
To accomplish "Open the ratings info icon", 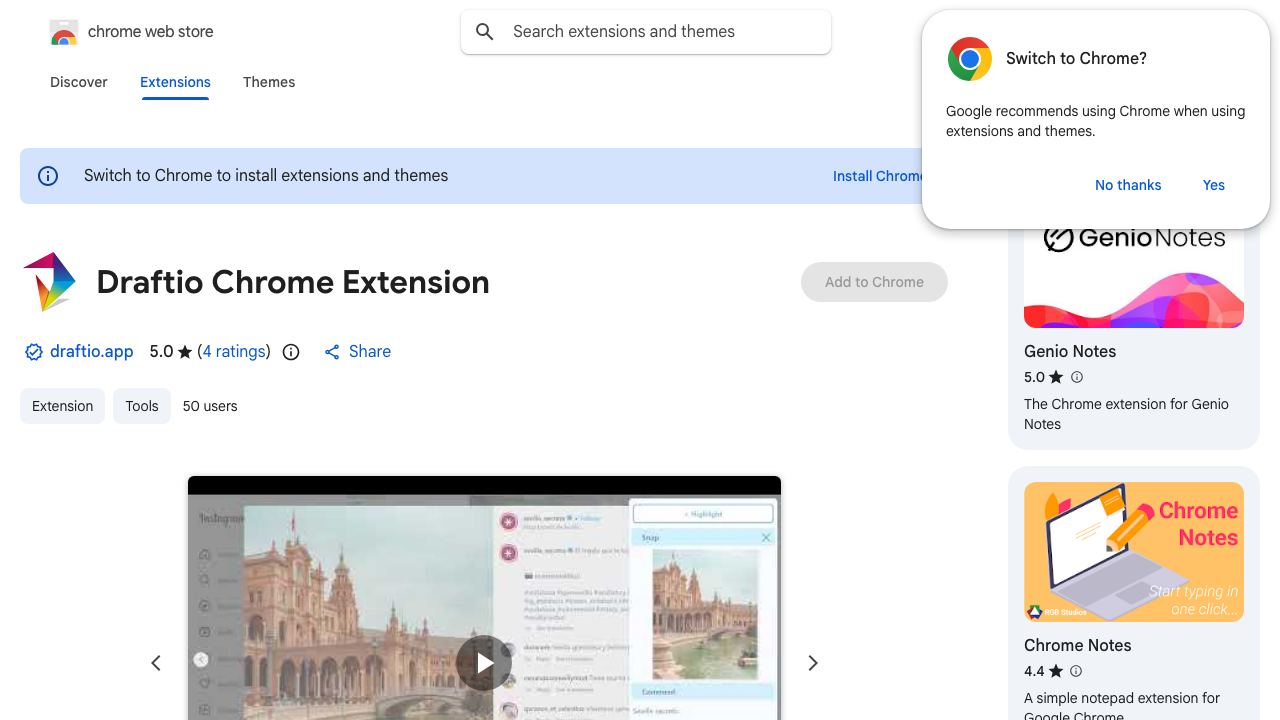I will point(291,352).
